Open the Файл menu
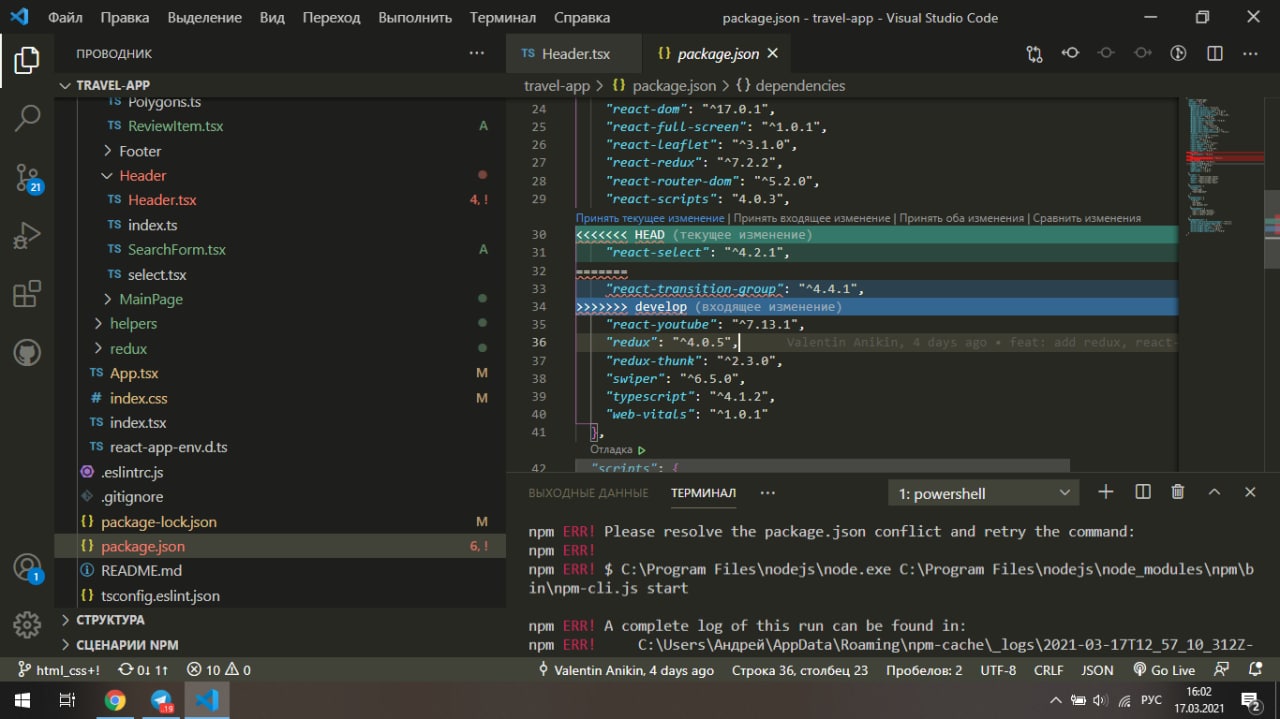This screenshot has width=1280, height=719. click(x=65, y=17)
